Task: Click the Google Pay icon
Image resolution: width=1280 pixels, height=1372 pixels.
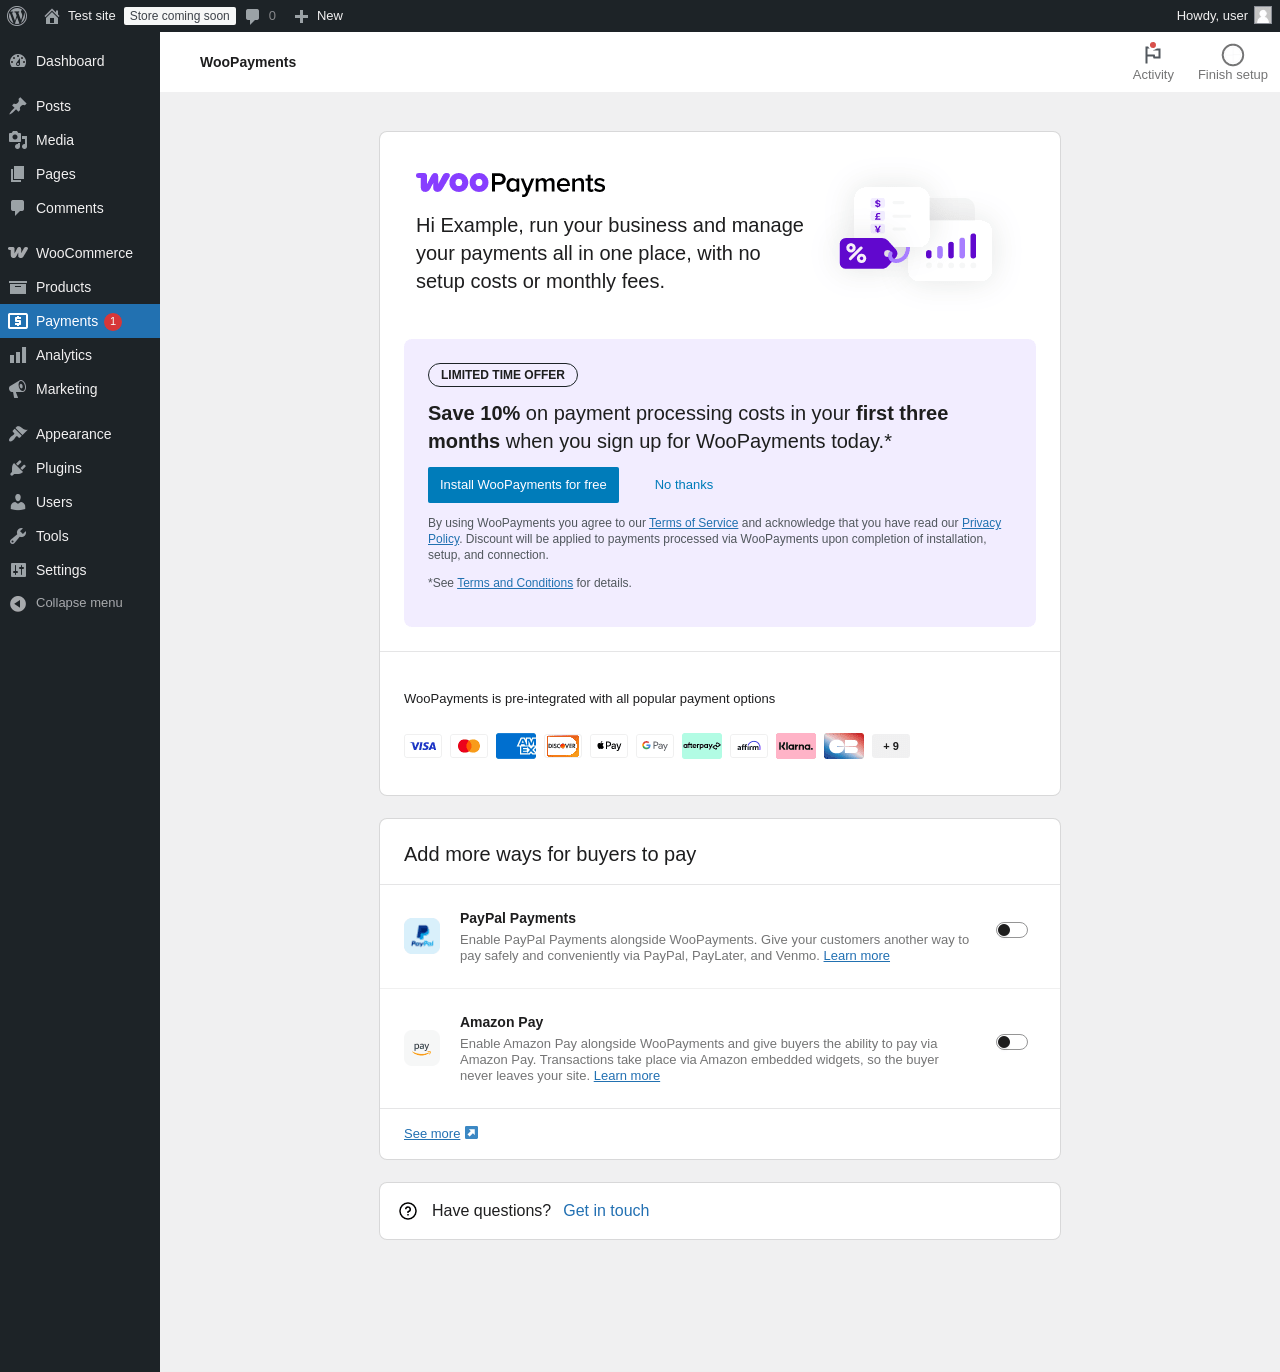Action: [655, 746]
